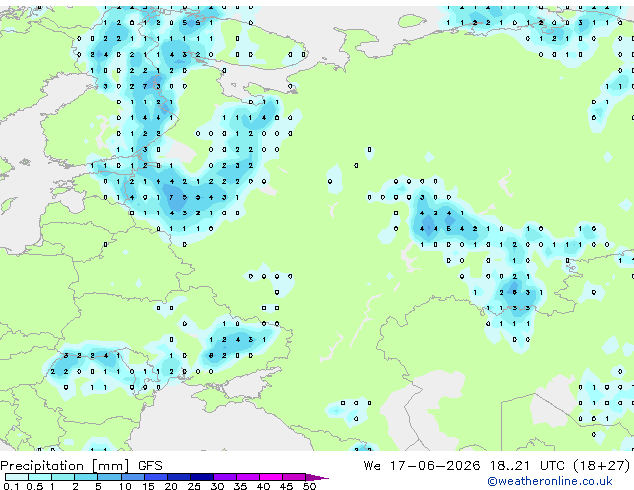
Task: Click the legend label '50'
Action: tap(310, 486)
